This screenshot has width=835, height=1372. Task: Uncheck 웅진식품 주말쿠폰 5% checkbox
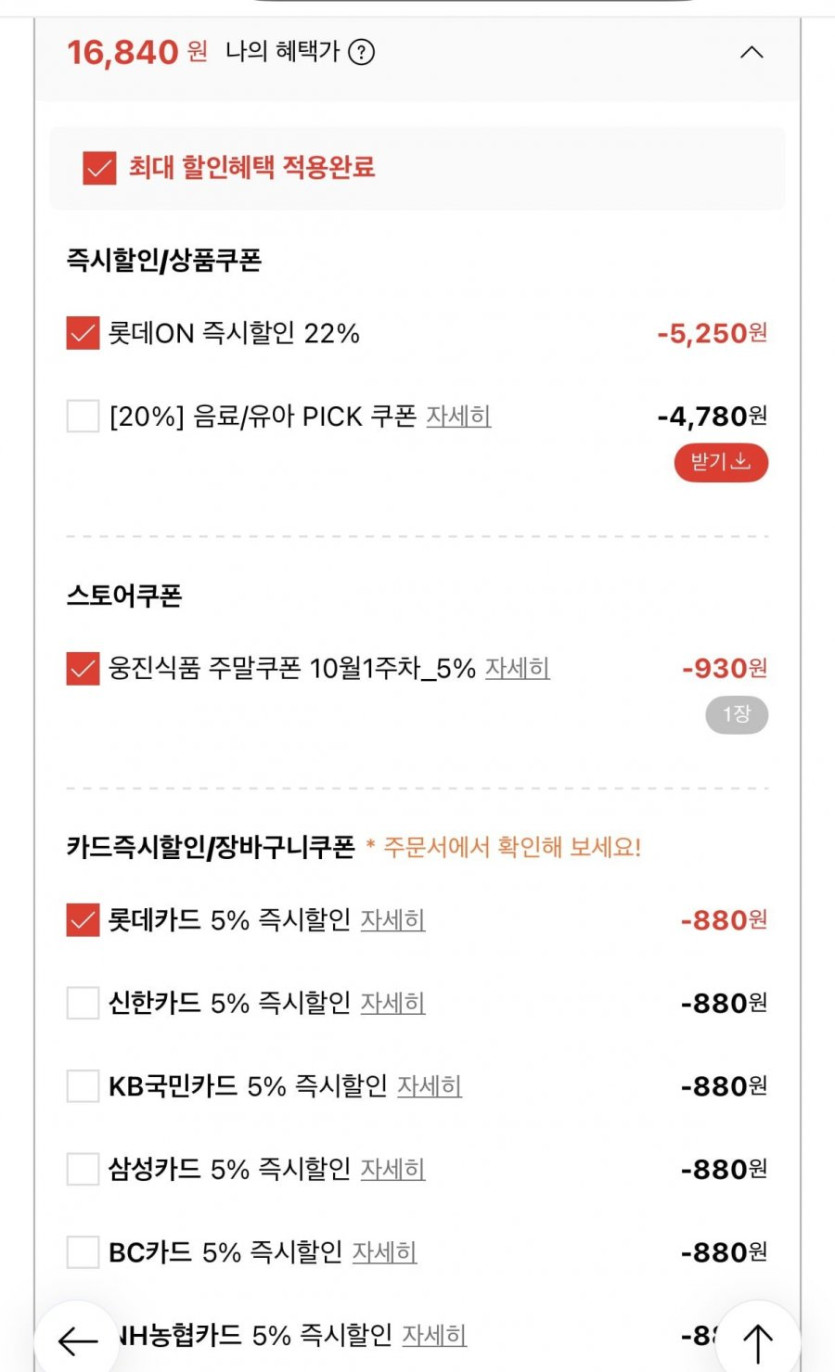tap(83, 668)
